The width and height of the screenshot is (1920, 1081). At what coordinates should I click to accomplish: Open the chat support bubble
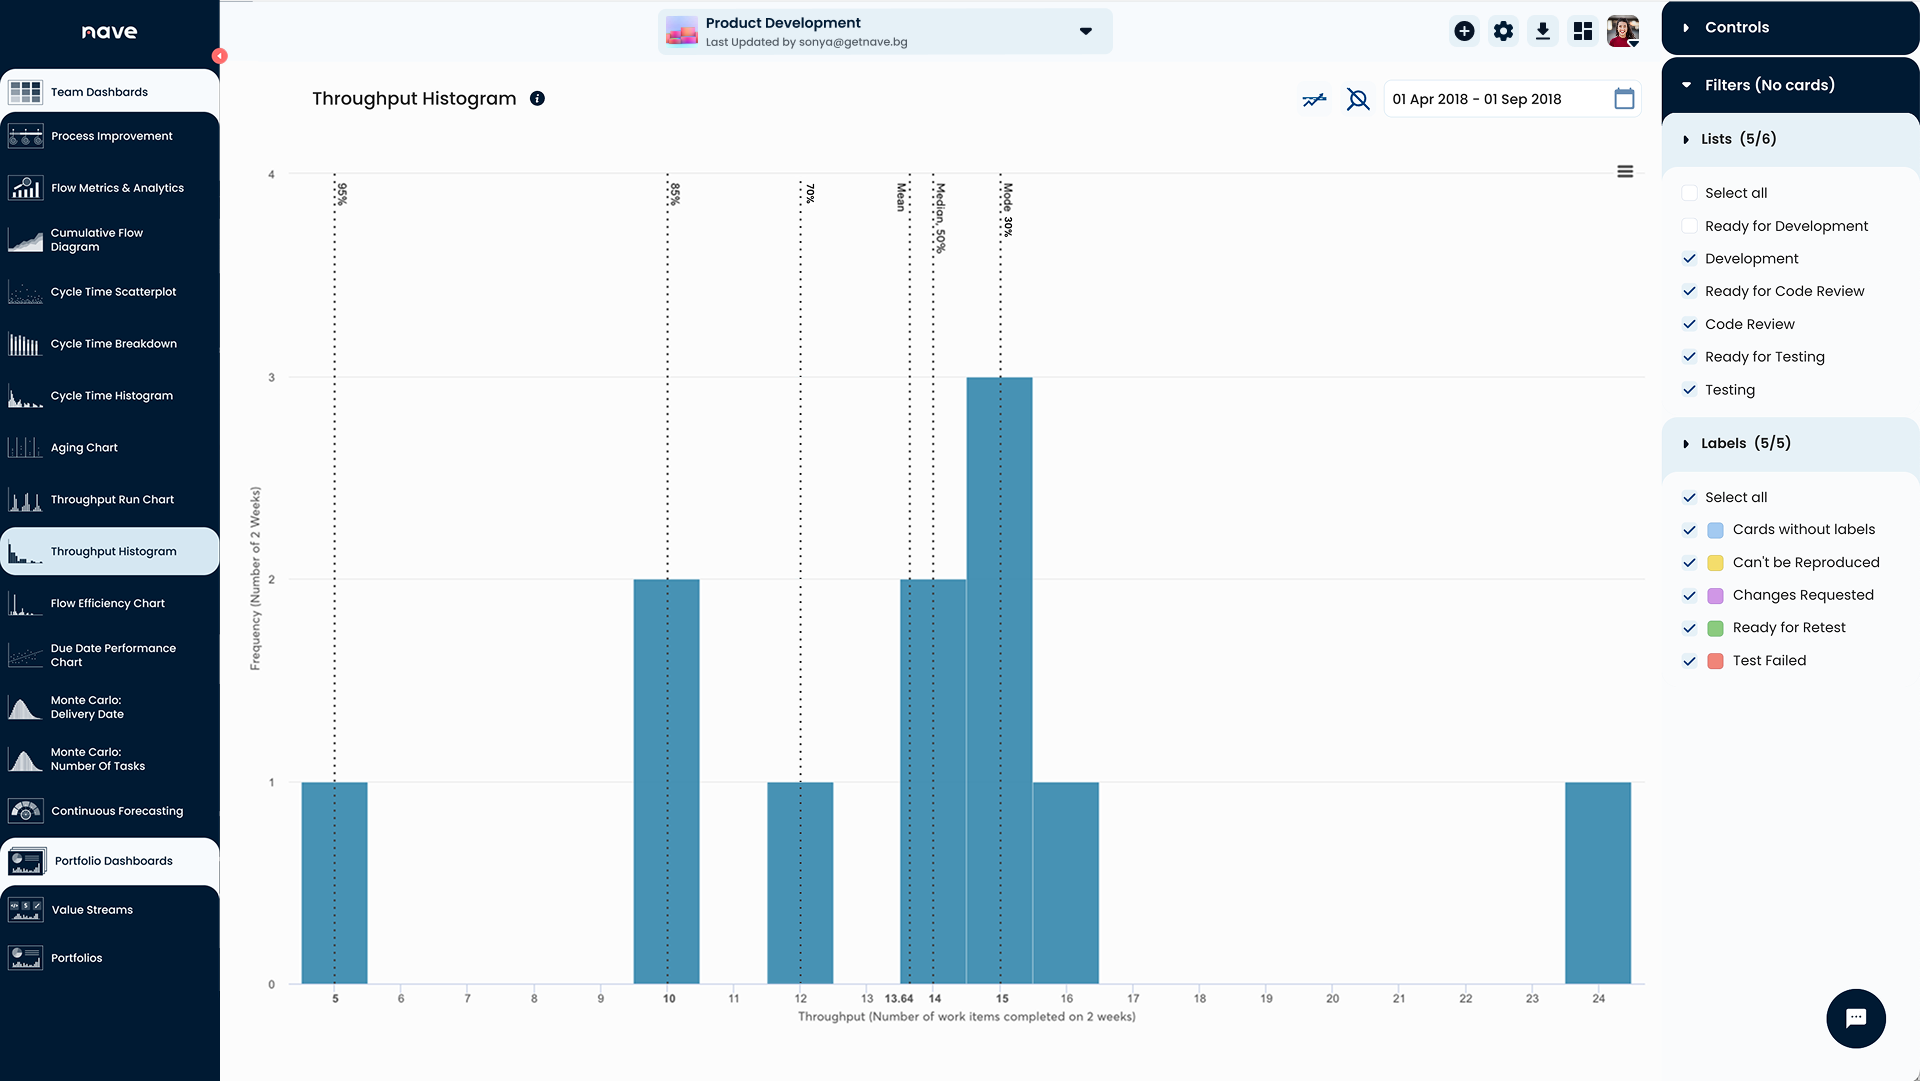click(x=1855, y=1018)
